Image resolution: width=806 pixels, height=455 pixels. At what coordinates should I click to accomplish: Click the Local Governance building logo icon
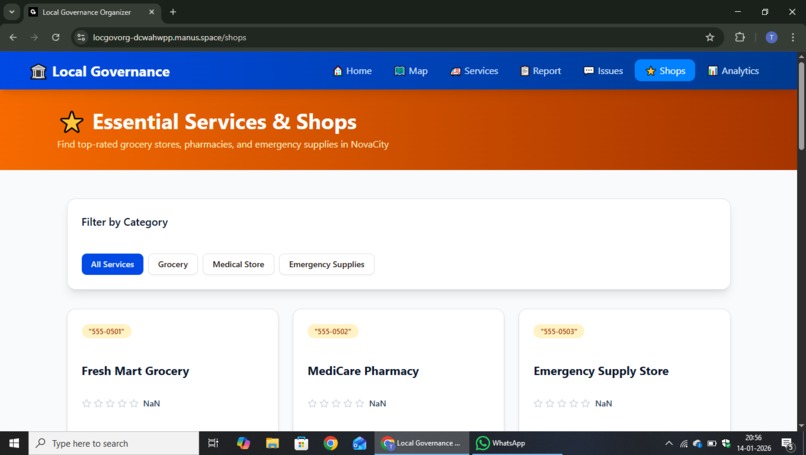click(x=38, y=71)
